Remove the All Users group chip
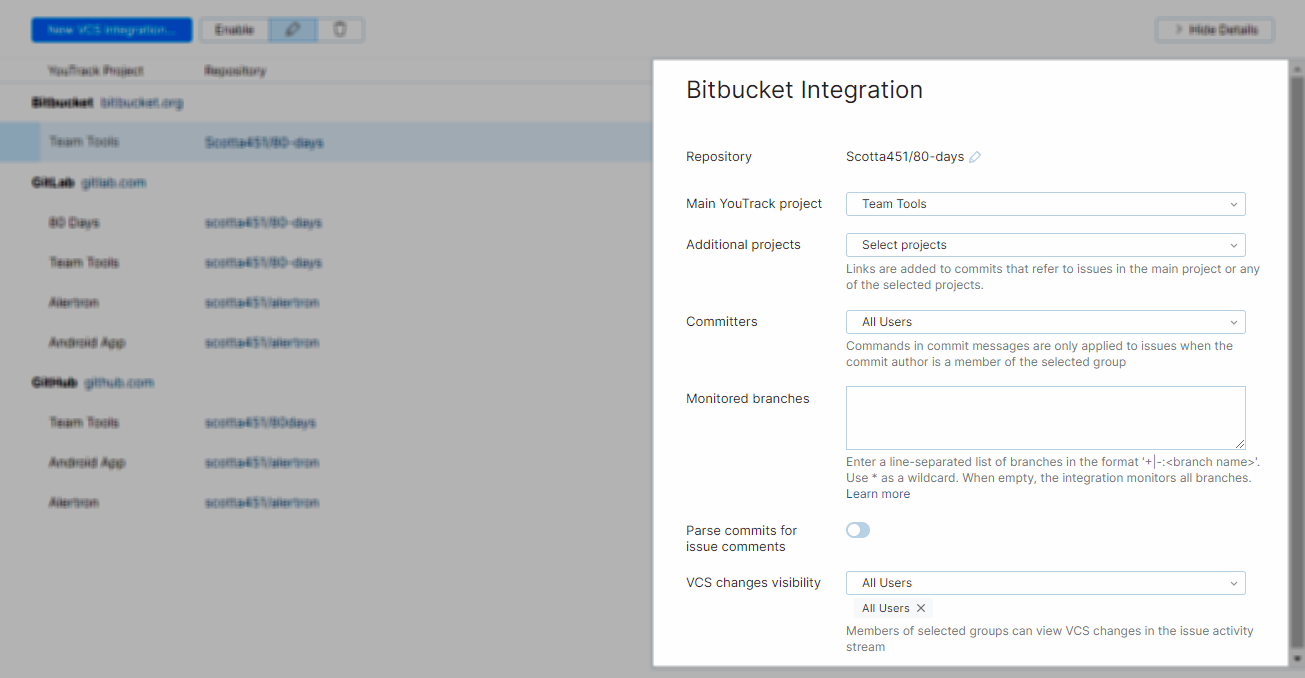This screenshot has height=678, width=1305. [x=919, y=608]
